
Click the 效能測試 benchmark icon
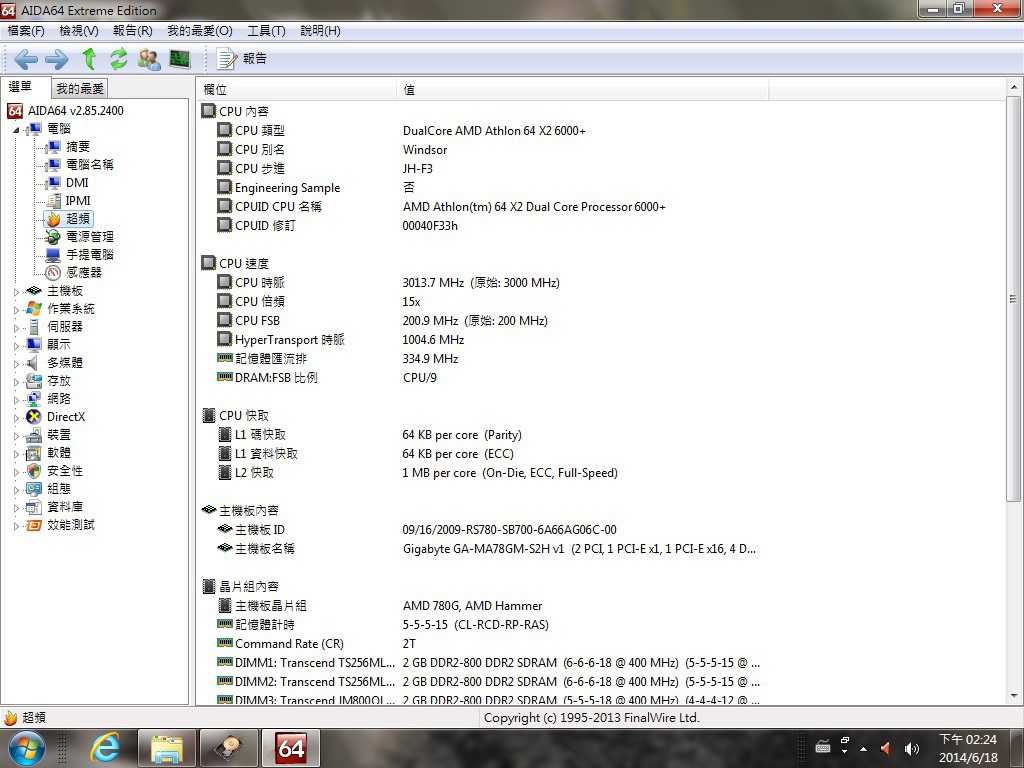coord(34,525)
